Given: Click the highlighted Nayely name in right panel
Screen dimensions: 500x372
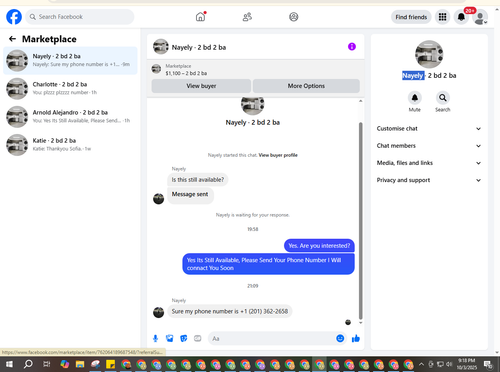Looking at the screenshot, I should coord(413,76).
